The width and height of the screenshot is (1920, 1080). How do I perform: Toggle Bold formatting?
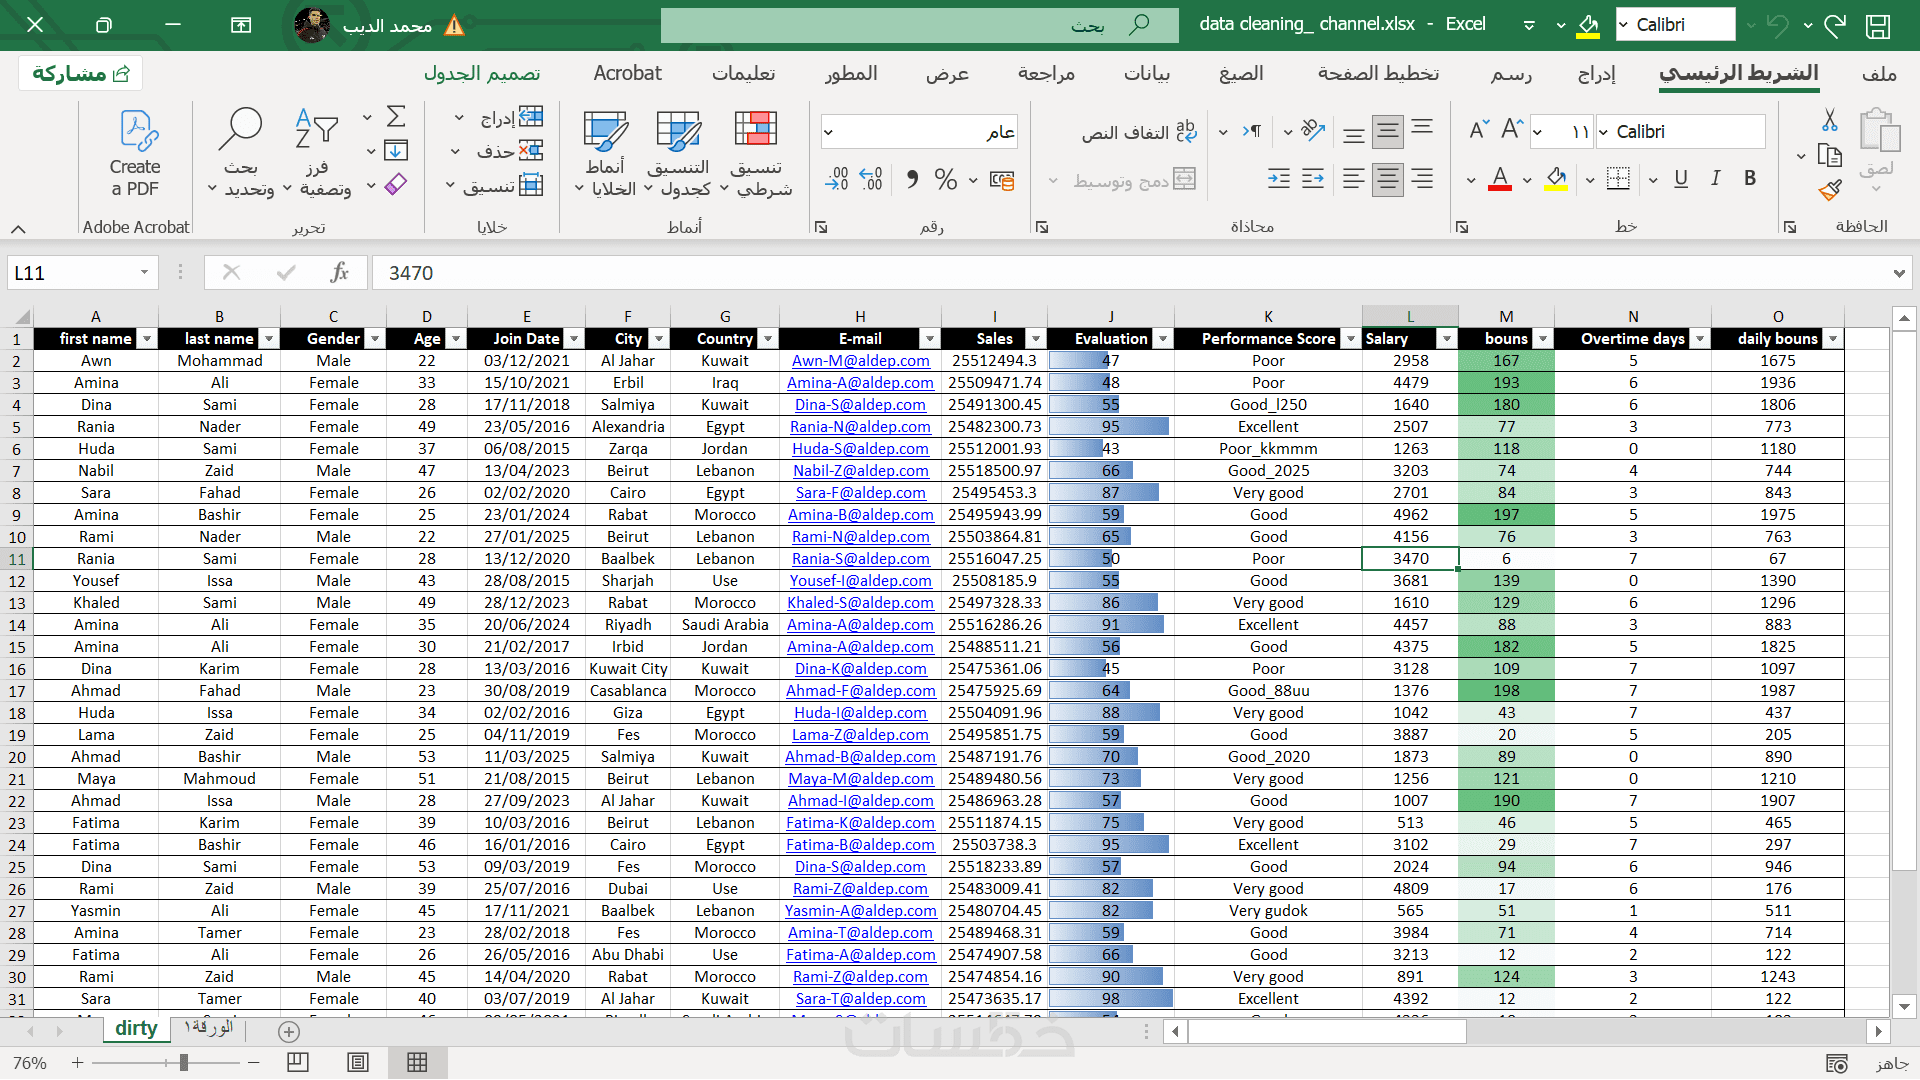pyautogui.click(x=1750, y=178)
